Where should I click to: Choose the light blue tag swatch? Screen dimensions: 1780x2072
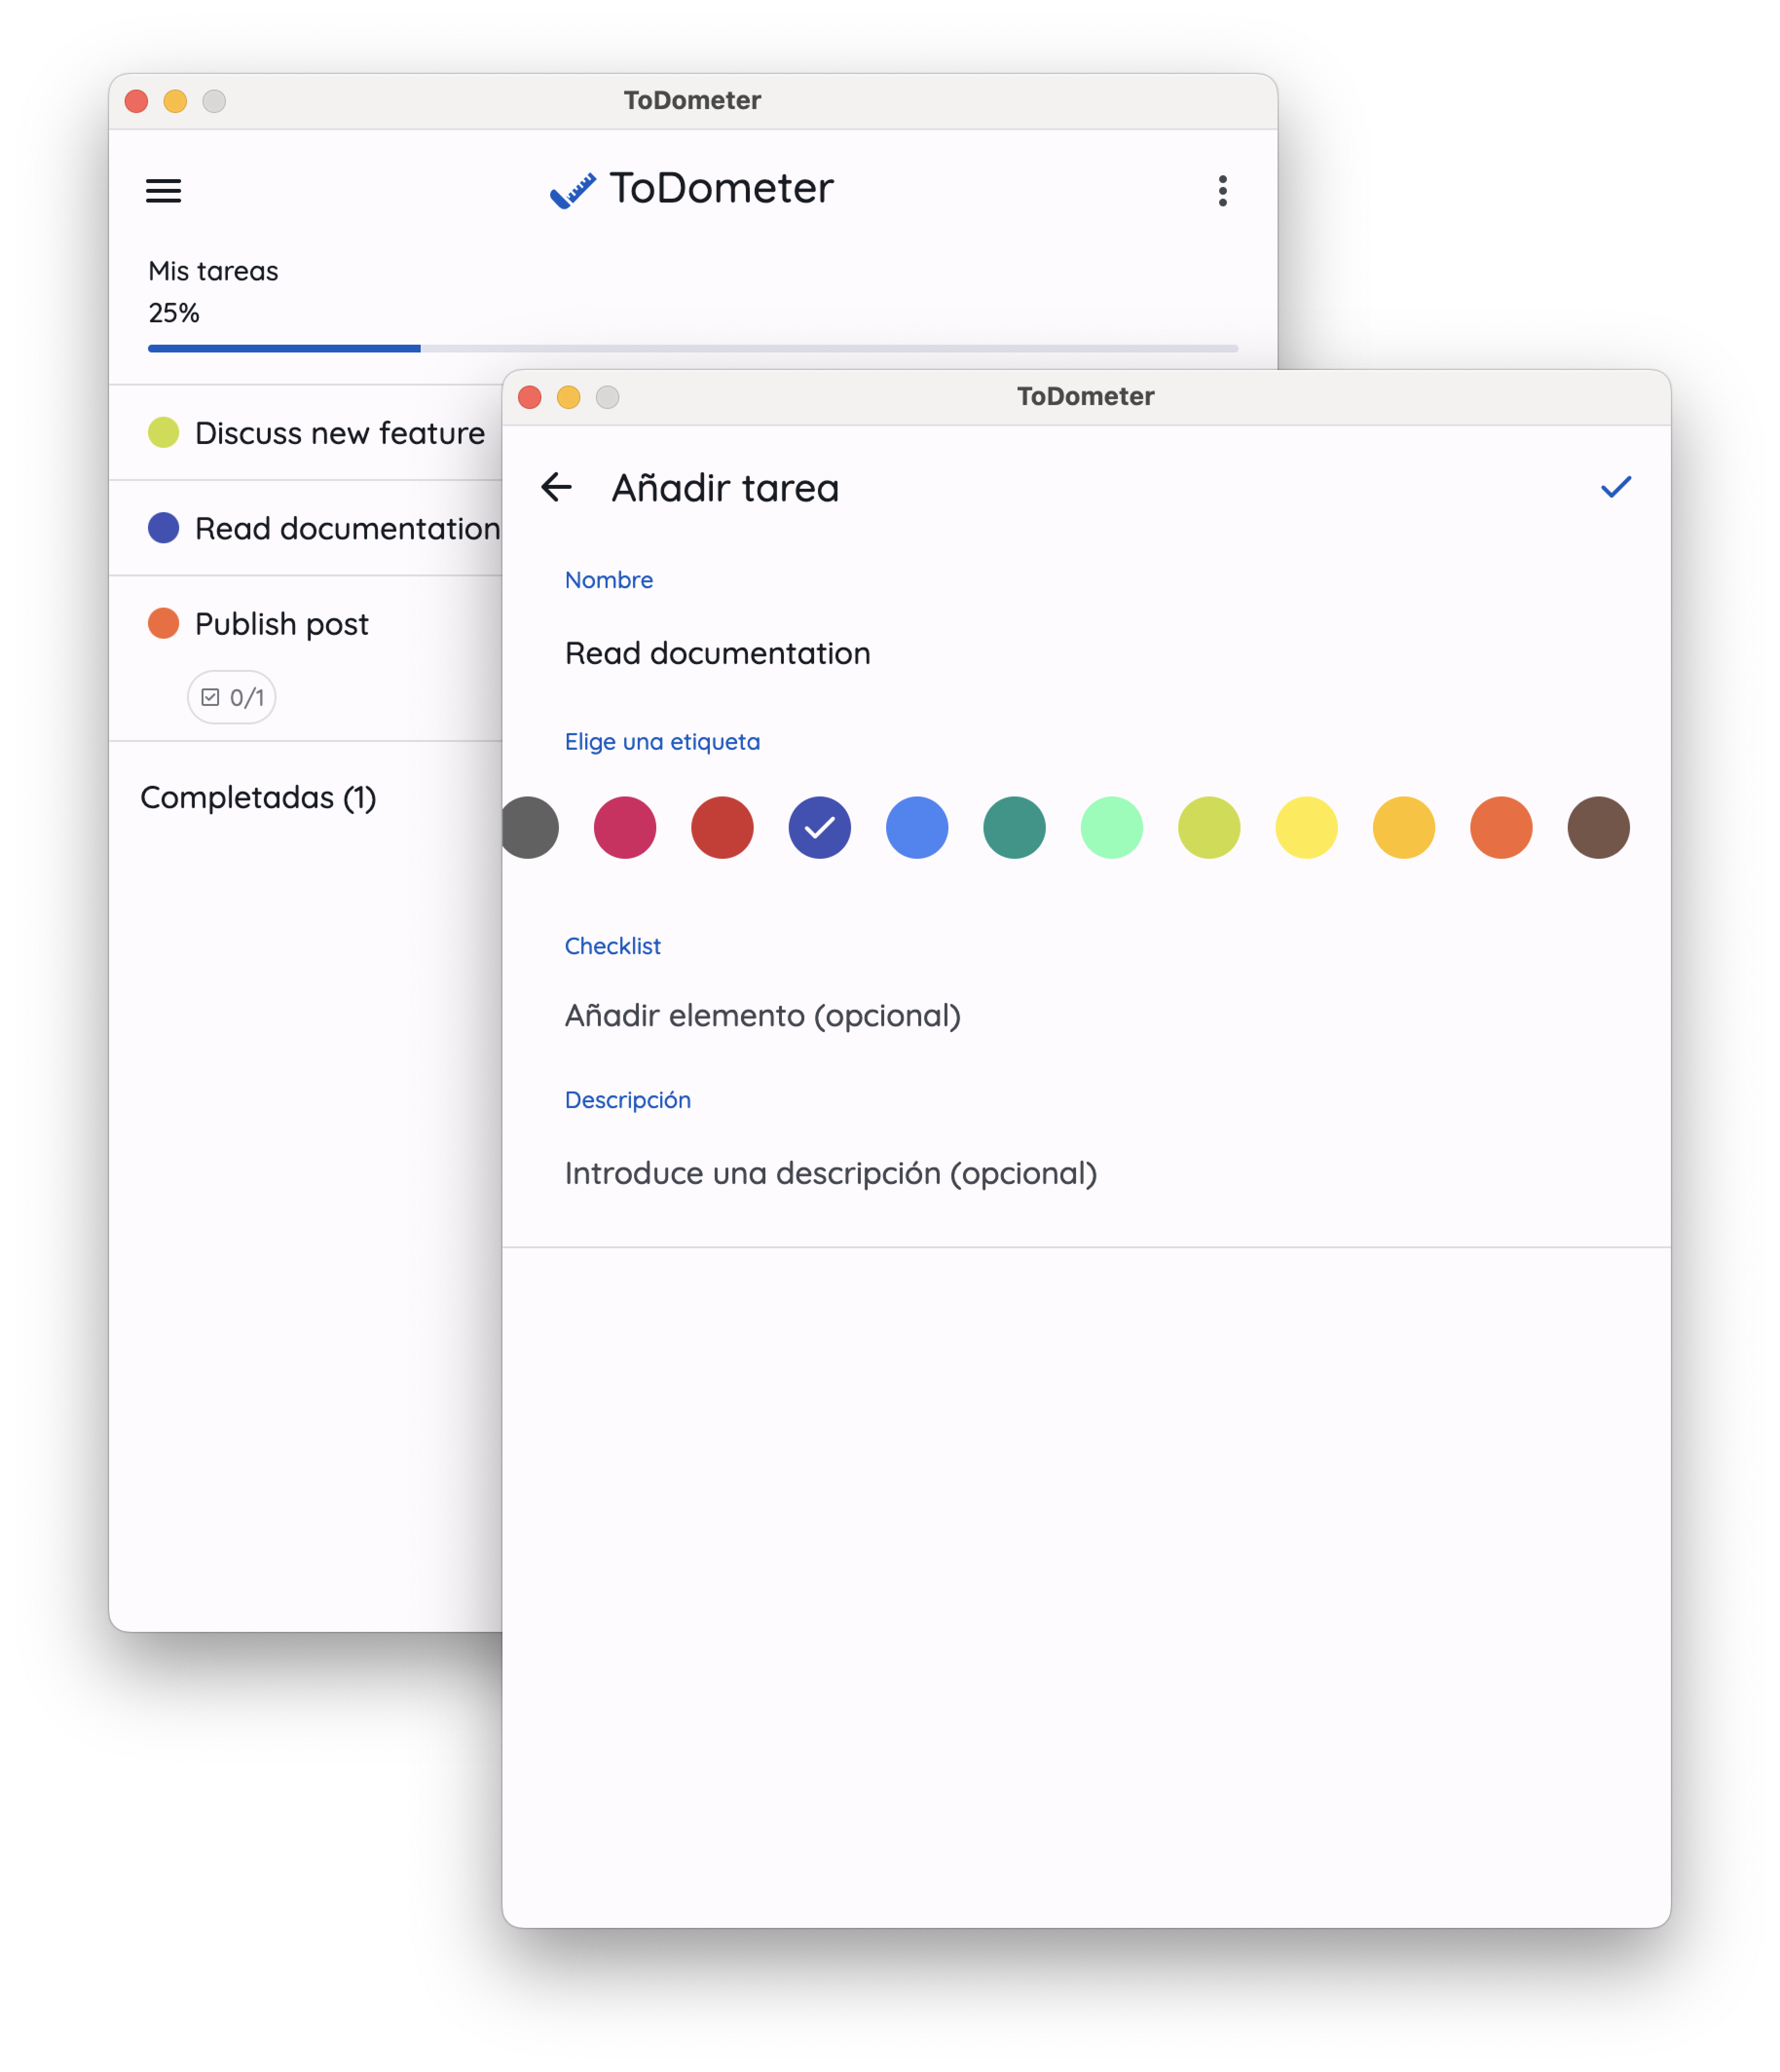point(917,827)
